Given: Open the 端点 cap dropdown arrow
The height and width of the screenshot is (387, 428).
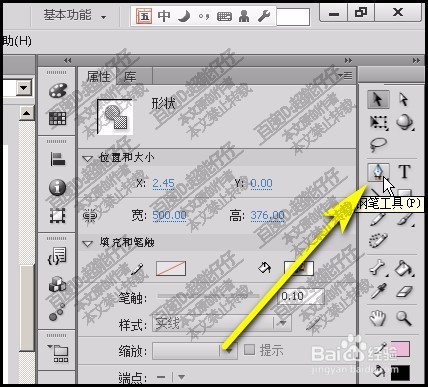Looking at the screenshot, I should click(x=181, y=377).
